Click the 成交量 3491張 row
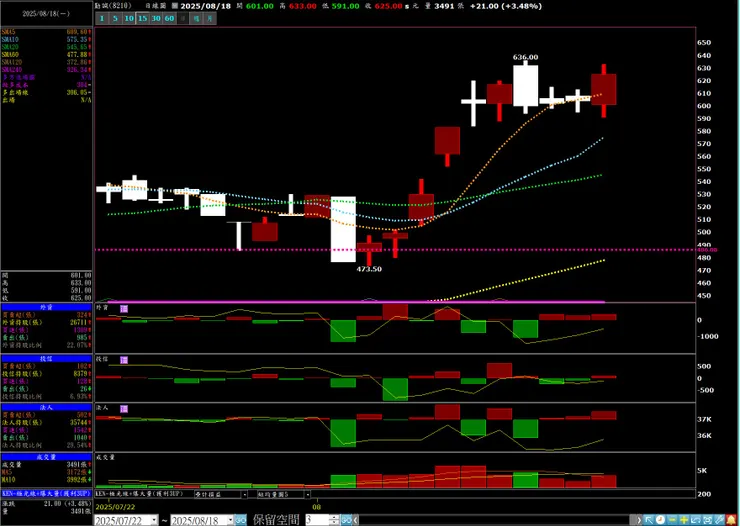This screenshot has width=740, height=526. [x=46, y=465]
